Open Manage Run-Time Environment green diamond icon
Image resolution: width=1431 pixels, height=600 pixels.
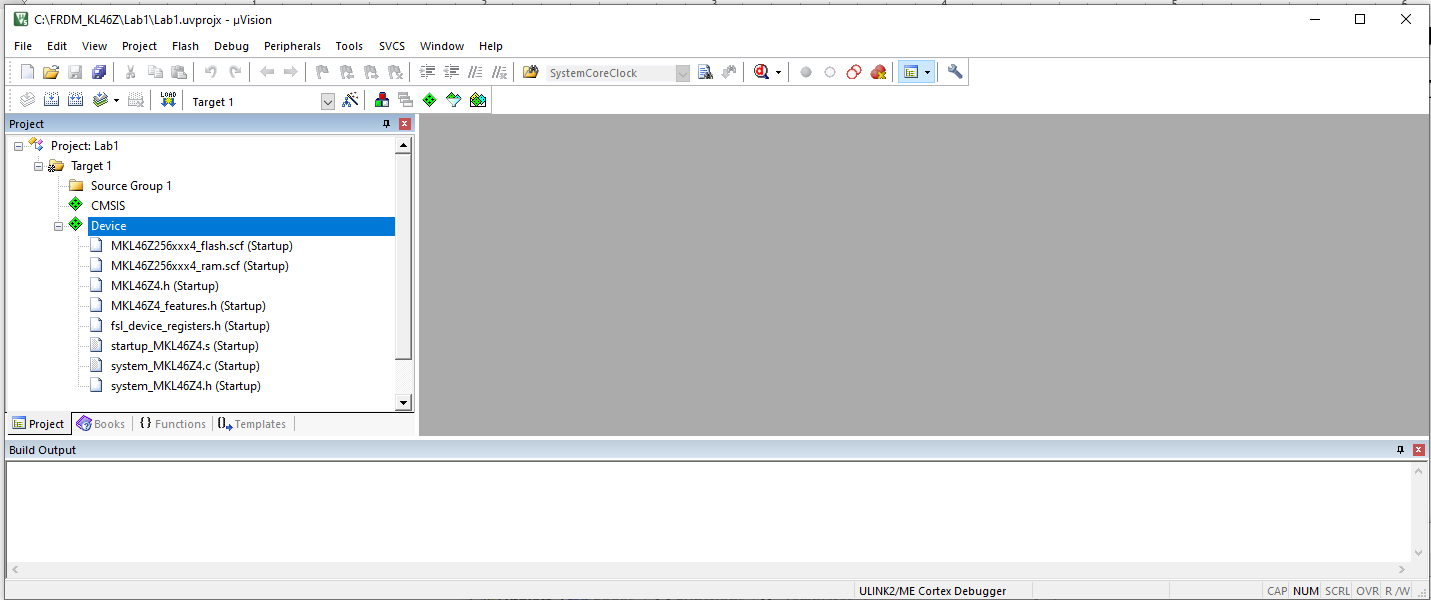click(x=429, y=100)
